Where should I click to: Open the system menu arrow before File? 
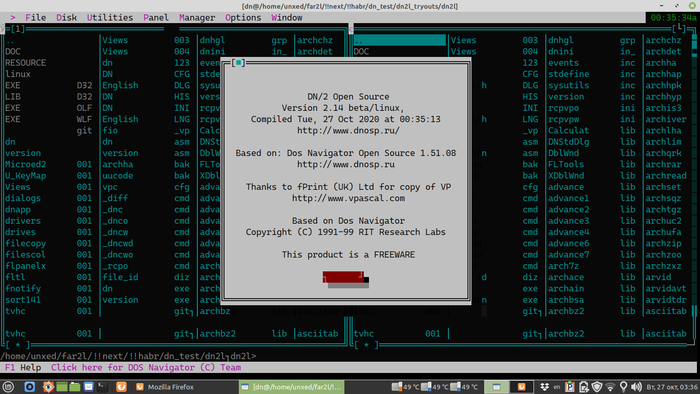[x=12, y=17]
